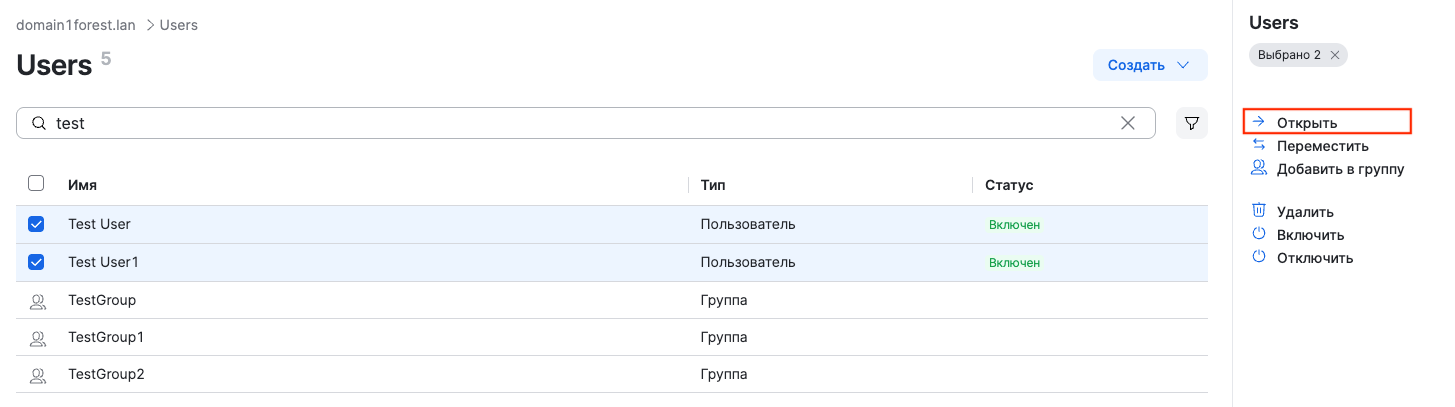Toggle the select-all header checkbox

pos(36,184)
